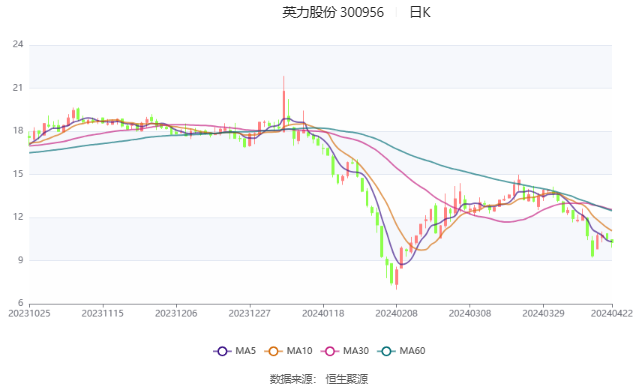Image resolution: width=637 pixels, height=387 pixels.
Task: Click the tallest red candlestick spike near 22
Action: coord(284,104)
